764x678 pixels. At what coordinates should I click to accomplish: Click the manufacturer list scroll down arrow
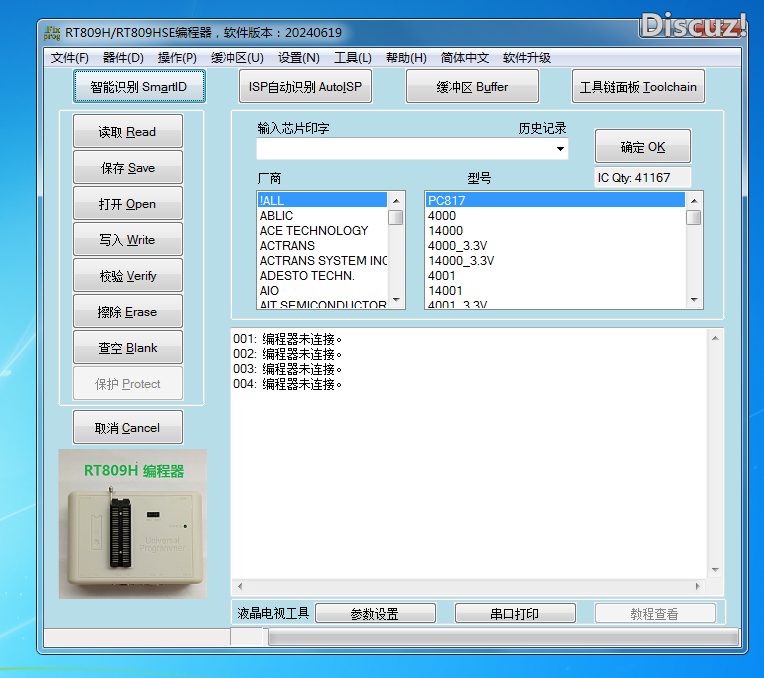coord(396,300)
